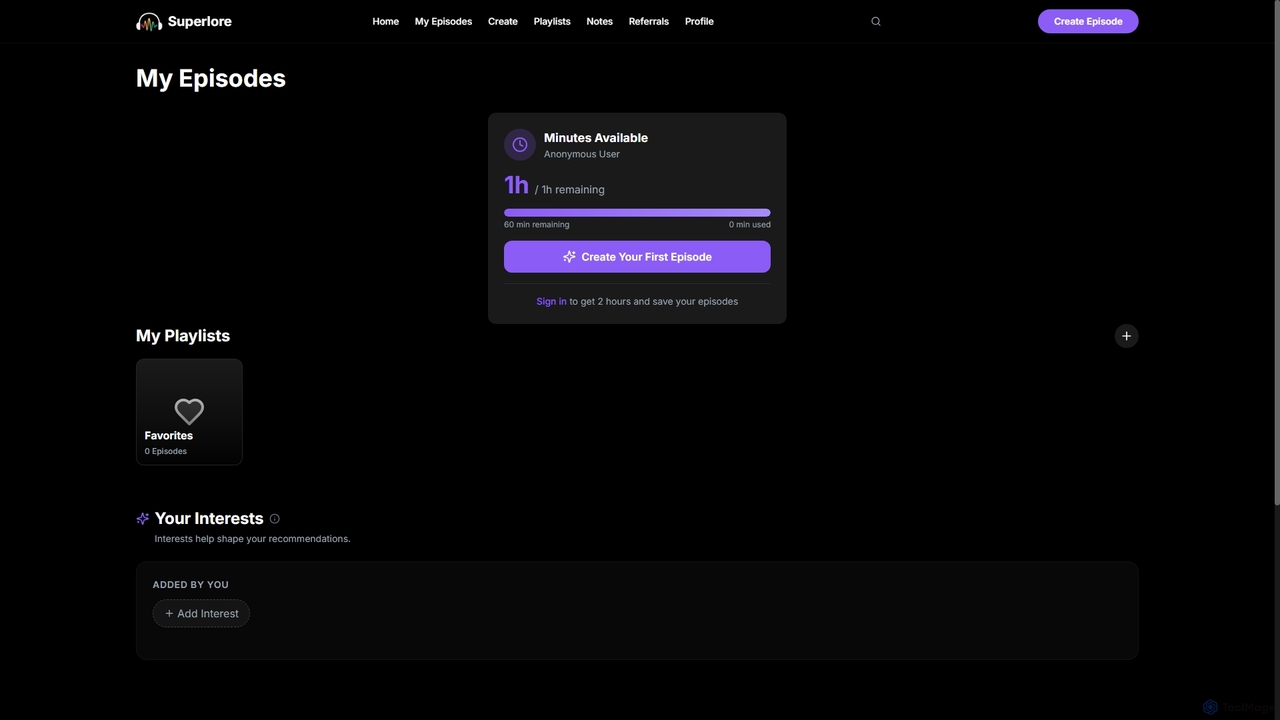Open the My Episodes nav item

click(x=443, y=21)
